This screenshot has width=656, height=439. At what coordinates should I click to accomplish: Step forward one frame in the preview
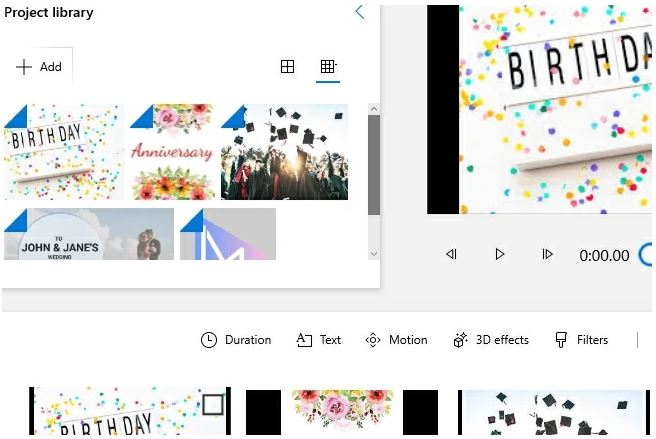[547, 254]
